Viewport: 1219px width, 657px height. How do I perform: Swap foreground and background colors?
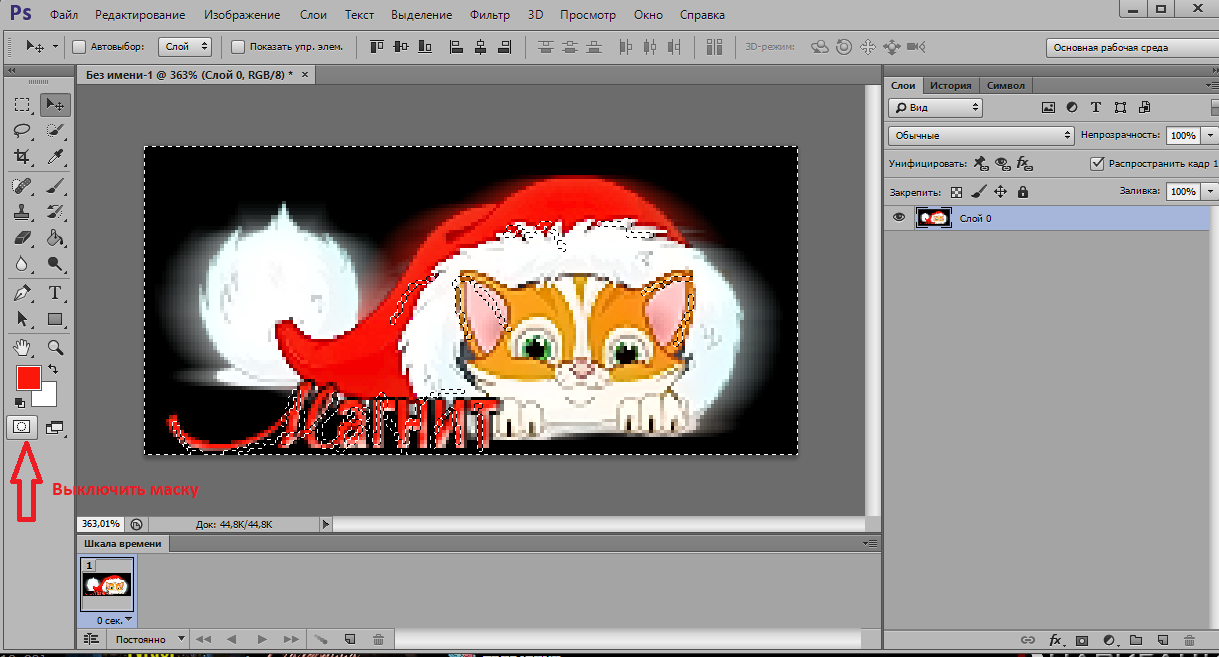click(53, 369)
